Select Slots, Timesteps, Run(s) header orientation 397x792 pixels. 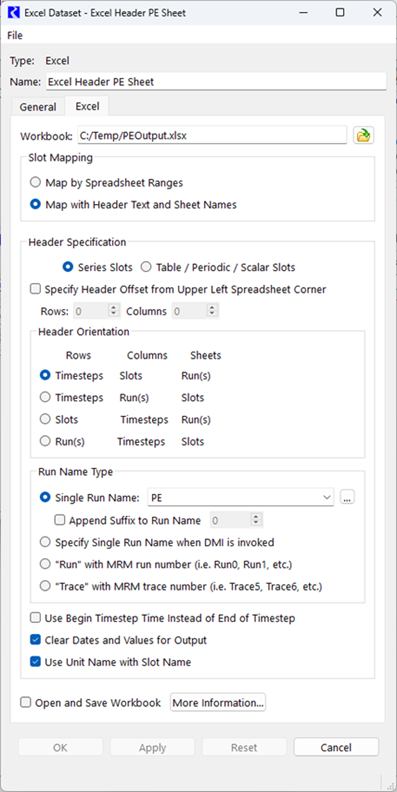tap(45, 419)
